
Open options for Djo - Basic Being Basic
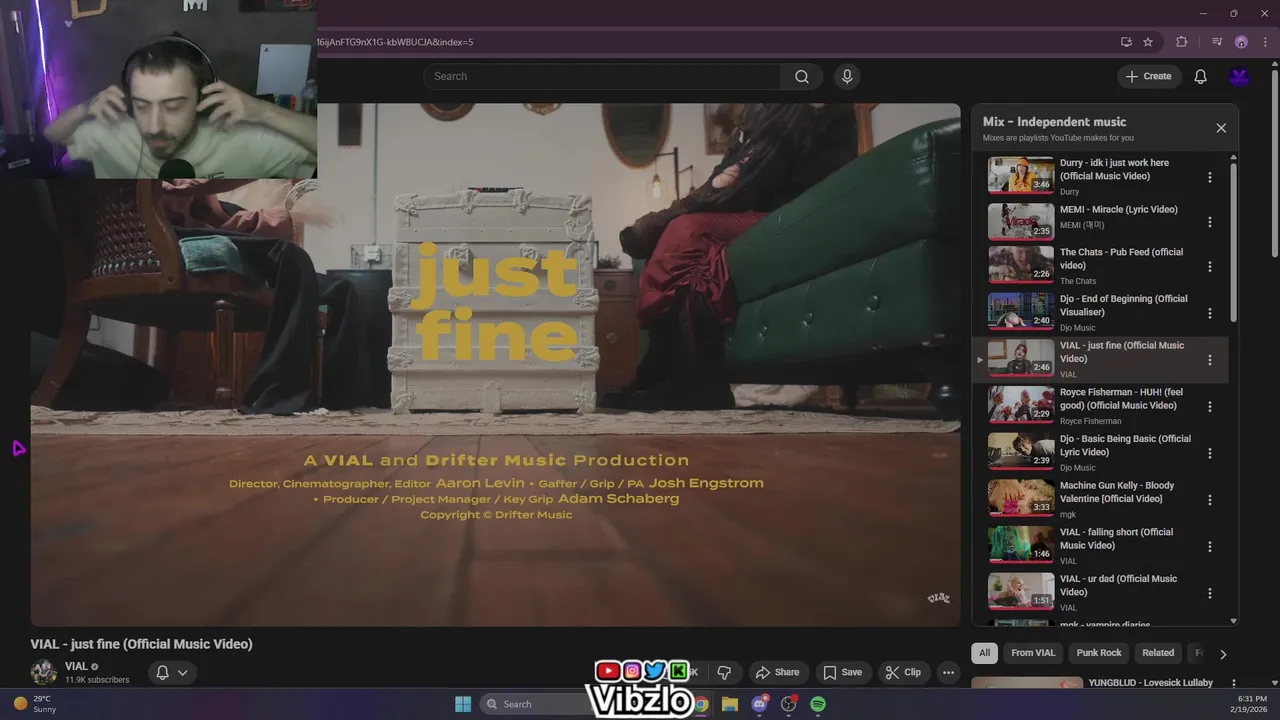1210,453
